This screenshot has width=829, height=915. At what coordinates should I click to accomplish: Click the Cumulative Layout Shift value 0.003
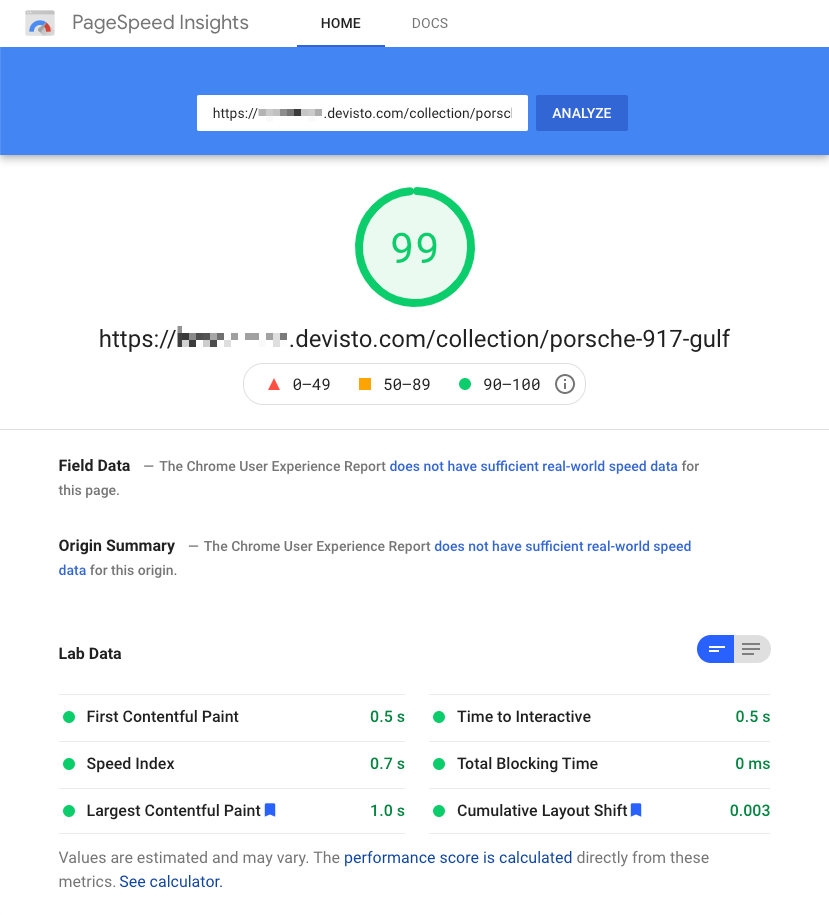pyautogui.click(x=750, y=811)
